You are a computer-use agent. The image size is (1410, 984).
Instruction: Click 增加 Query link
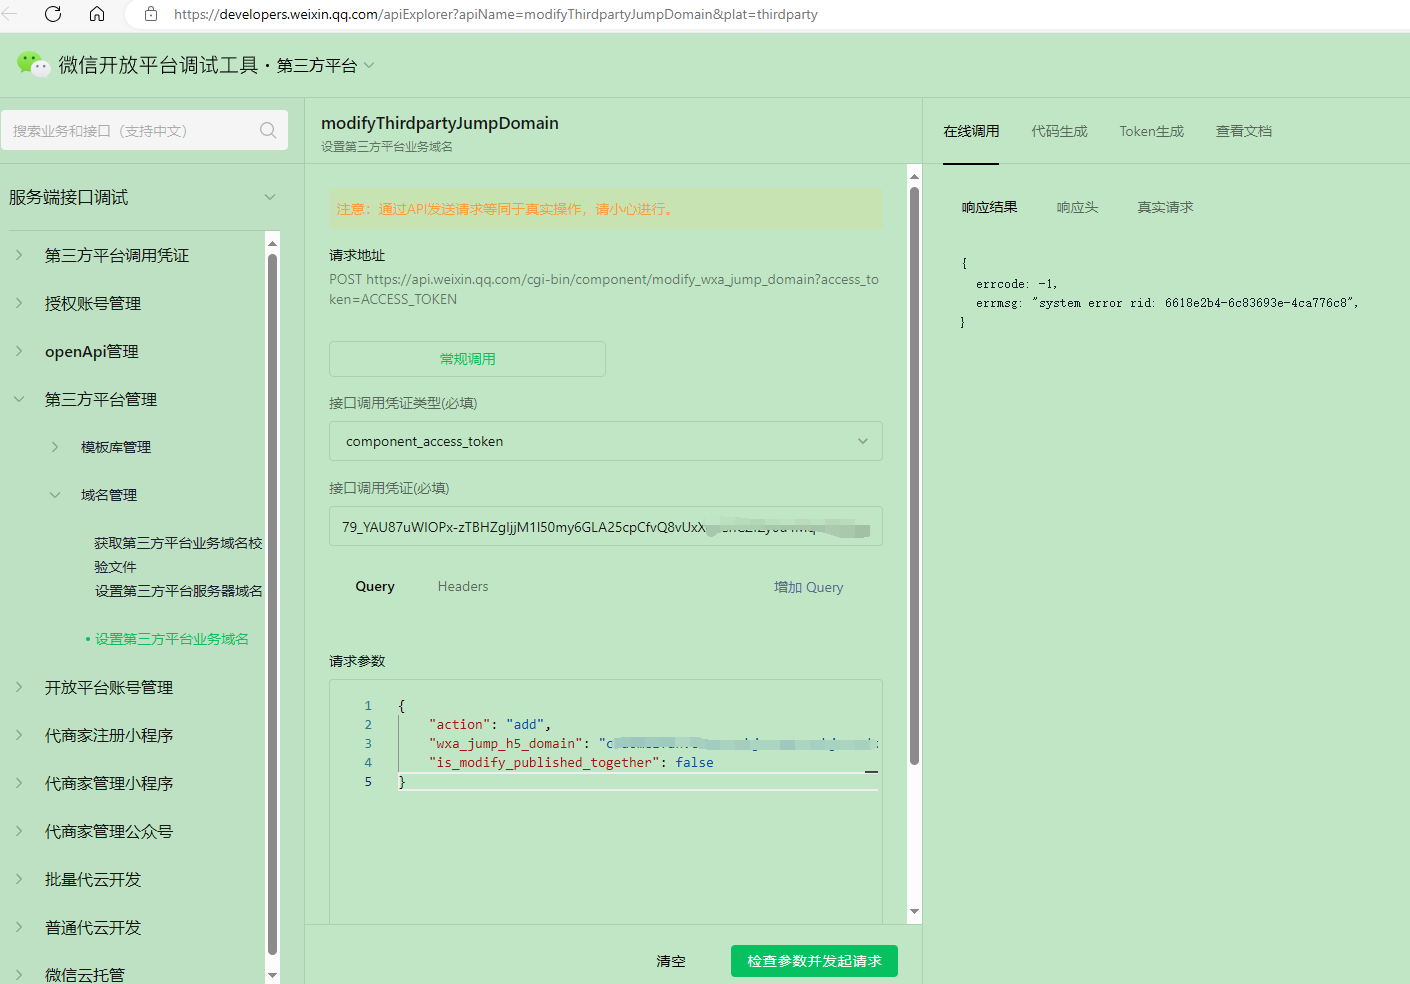pos(808,587)
